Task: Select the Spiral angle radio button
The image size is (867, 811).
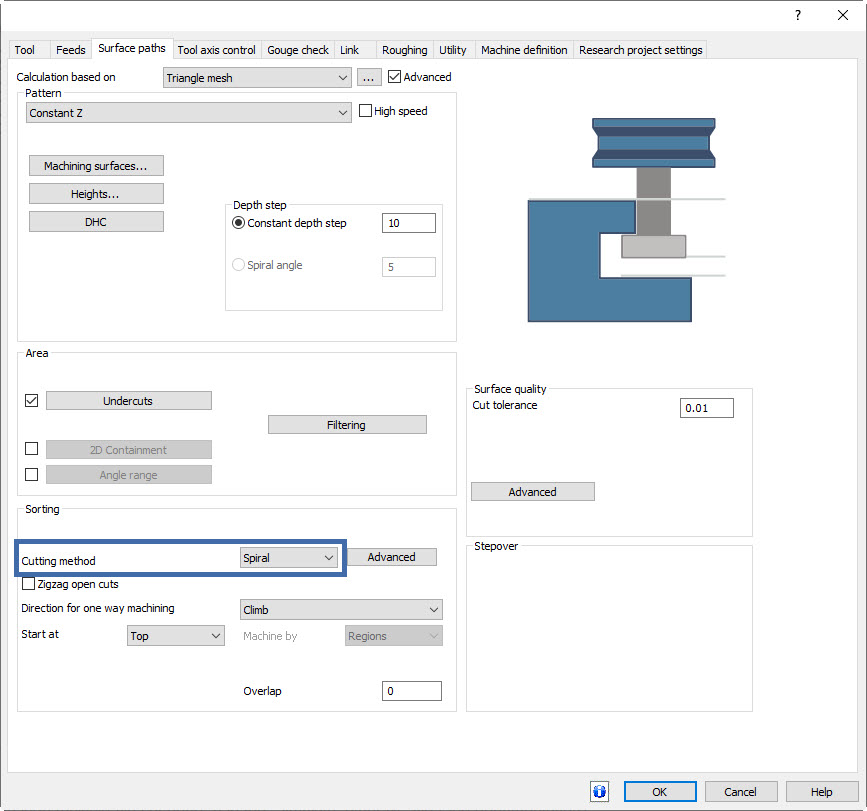Action: [x=238, y=265]
